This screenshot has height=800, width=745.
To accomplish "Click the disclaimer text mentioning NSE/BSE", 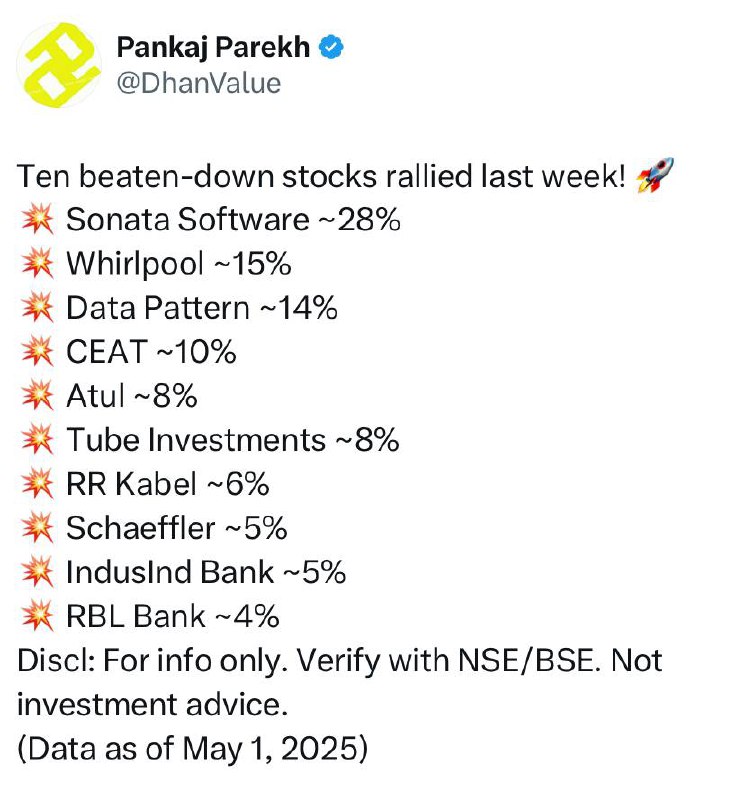I will click(x=339, y=683).
